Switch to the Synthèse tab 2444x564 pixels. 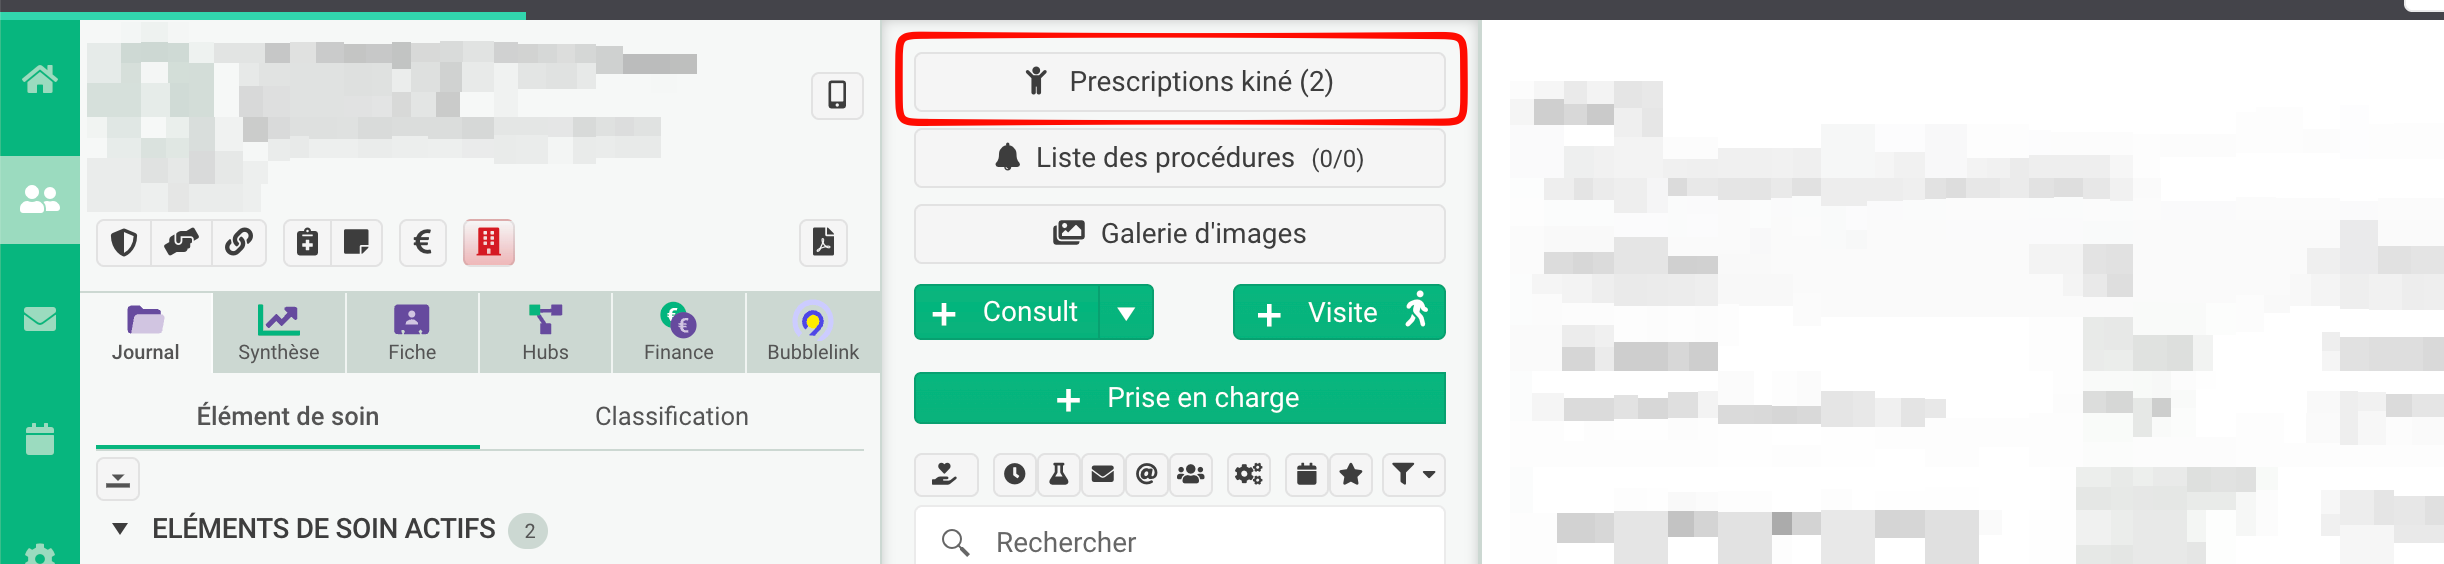point(279,333)
